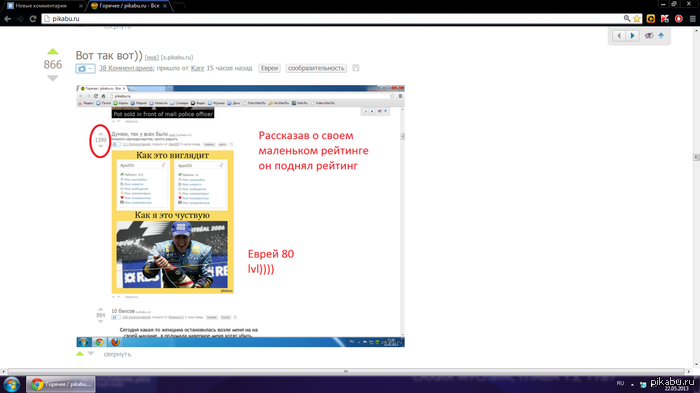Image resolution: width=700 pixels, height=393 pixels.
Task: Upvote the post with rating 866
Action: pos(53,51)
